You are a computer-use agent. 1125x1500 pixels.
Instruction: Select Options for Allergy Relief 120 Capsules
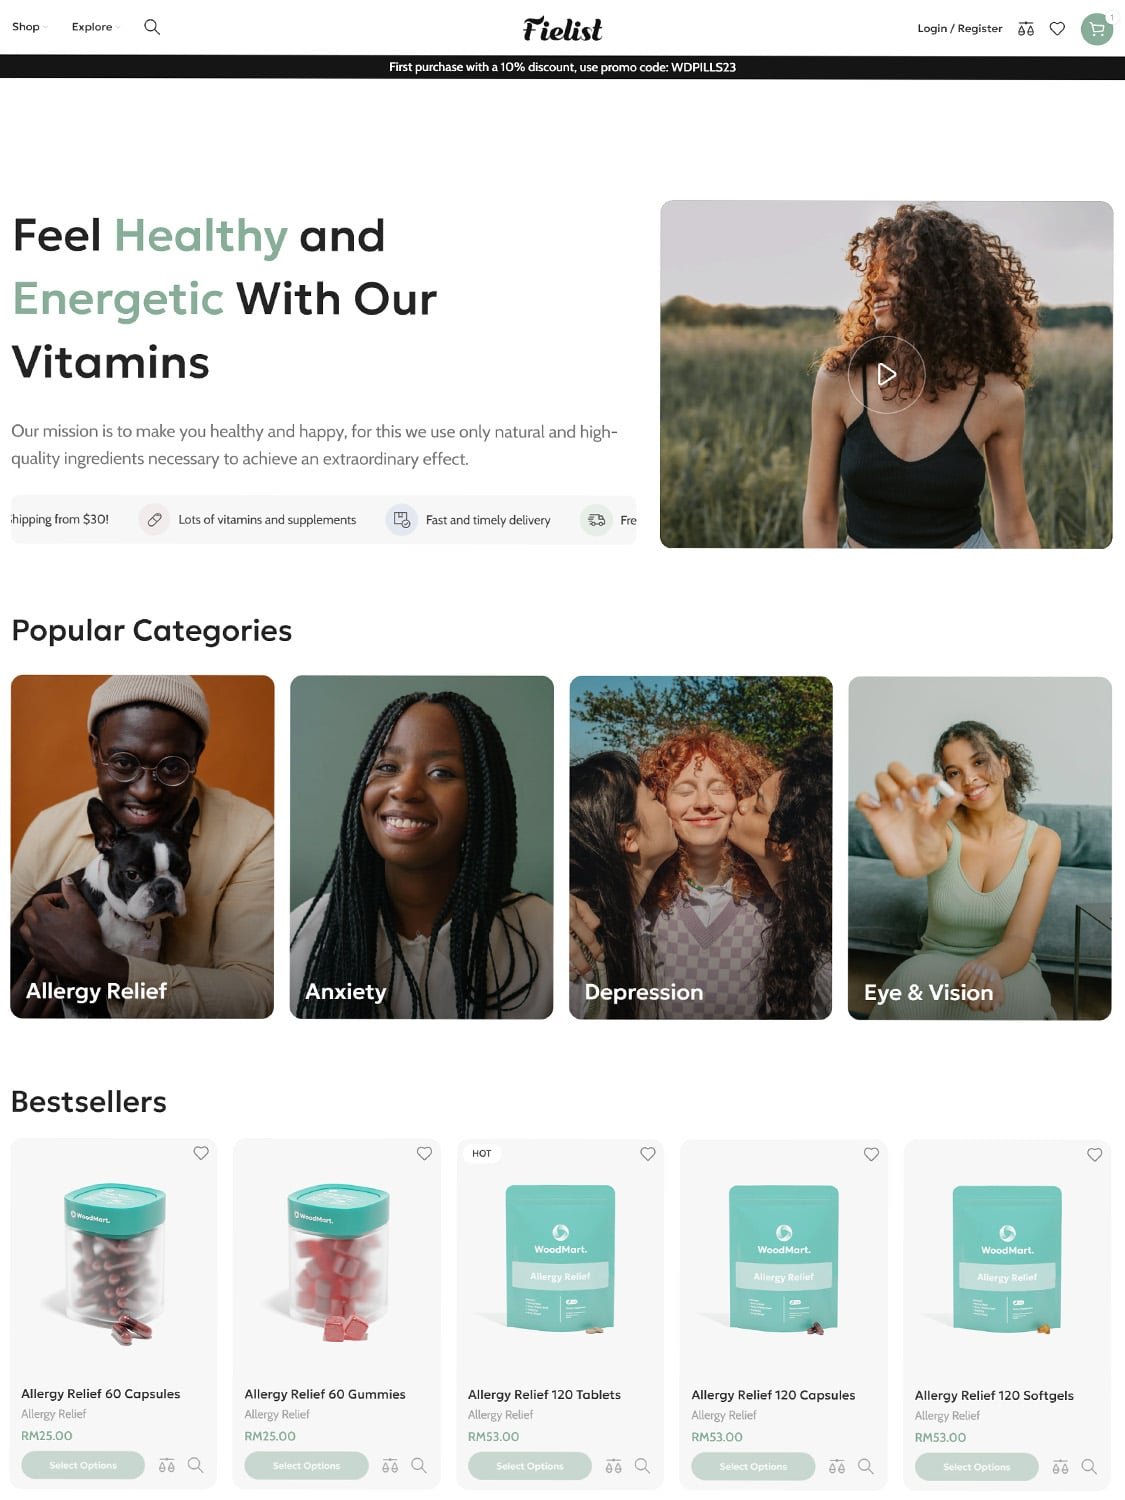click(753, 1466)
